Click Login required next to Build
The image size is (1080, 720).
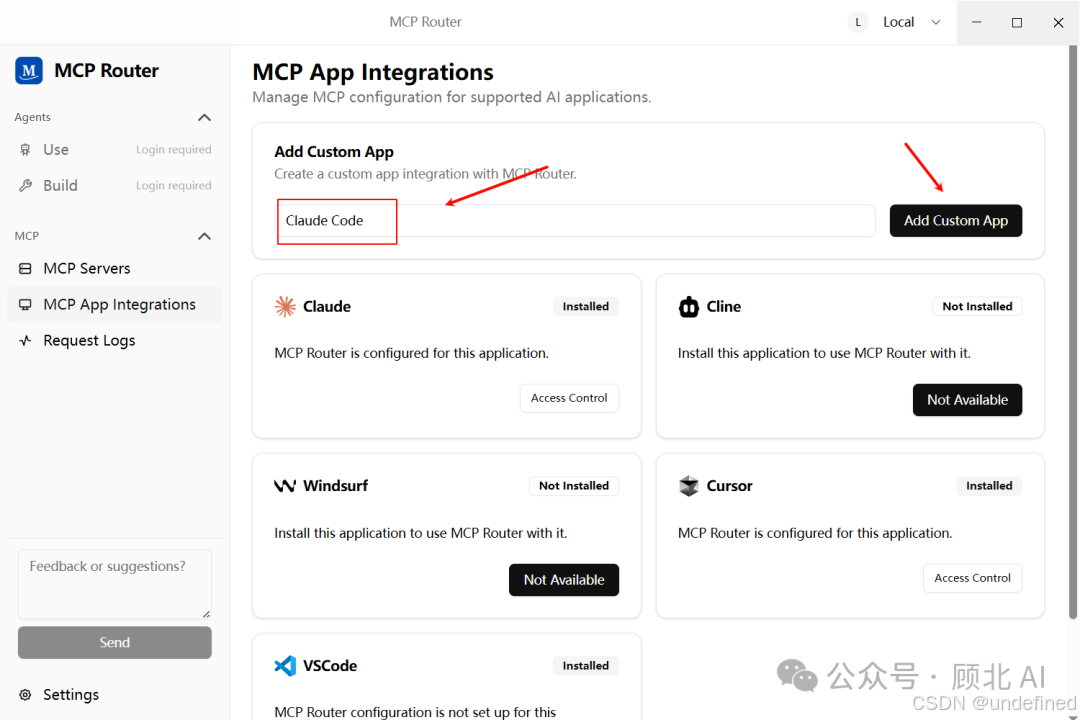click(x=174, y=185)
